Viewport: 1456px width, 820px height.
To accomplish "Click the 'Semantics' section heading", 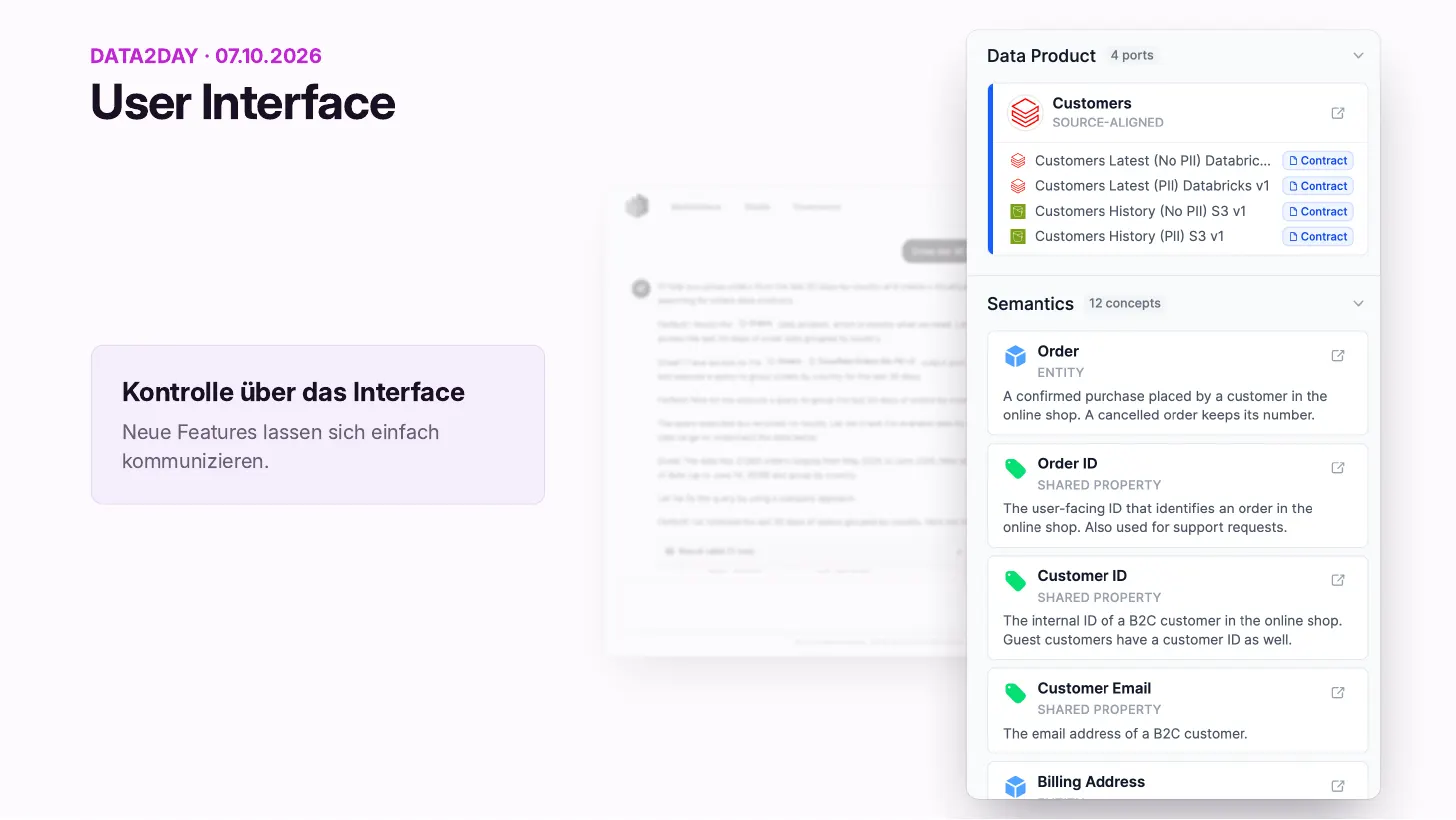I will pos(1030,304).
